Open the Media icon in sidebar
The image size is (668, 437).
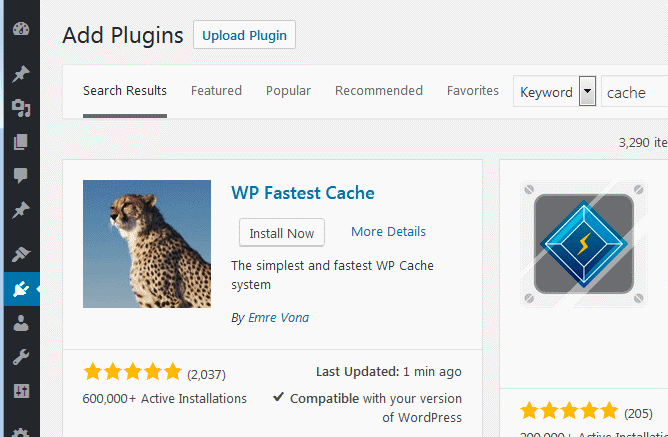click(21, 108)
